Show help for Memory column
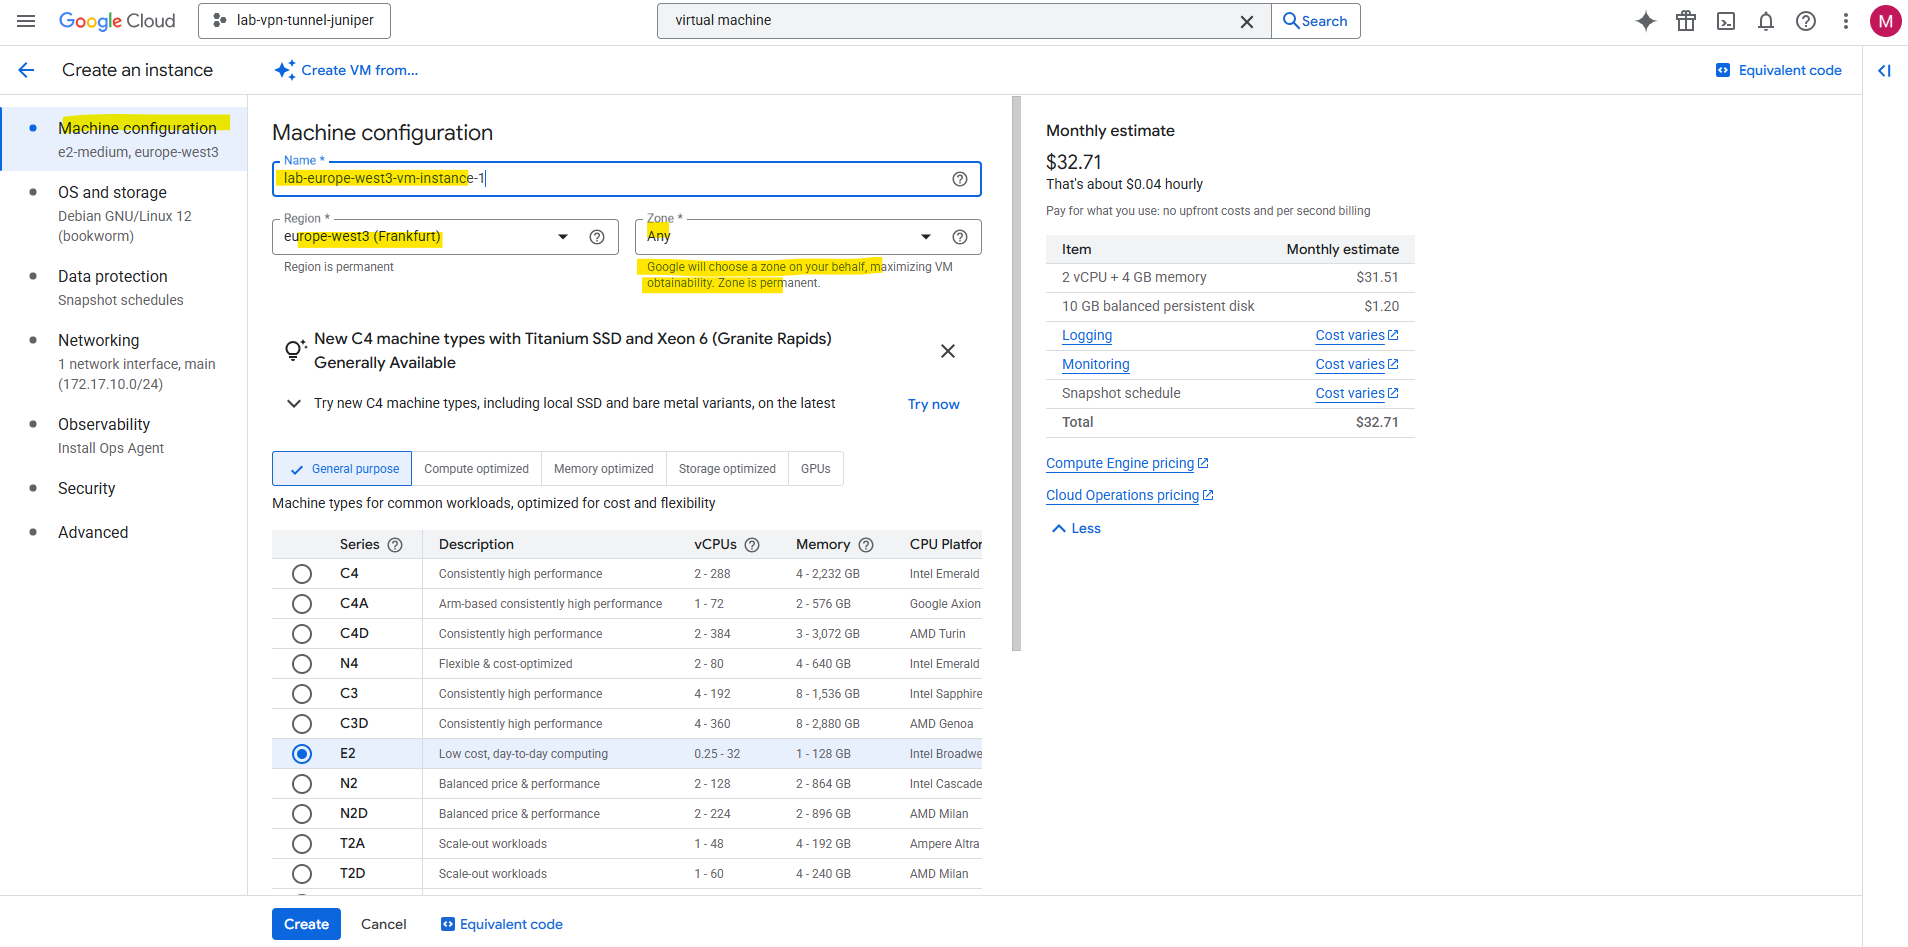The height and width of the screenshot is (947, 1908). 866,545
